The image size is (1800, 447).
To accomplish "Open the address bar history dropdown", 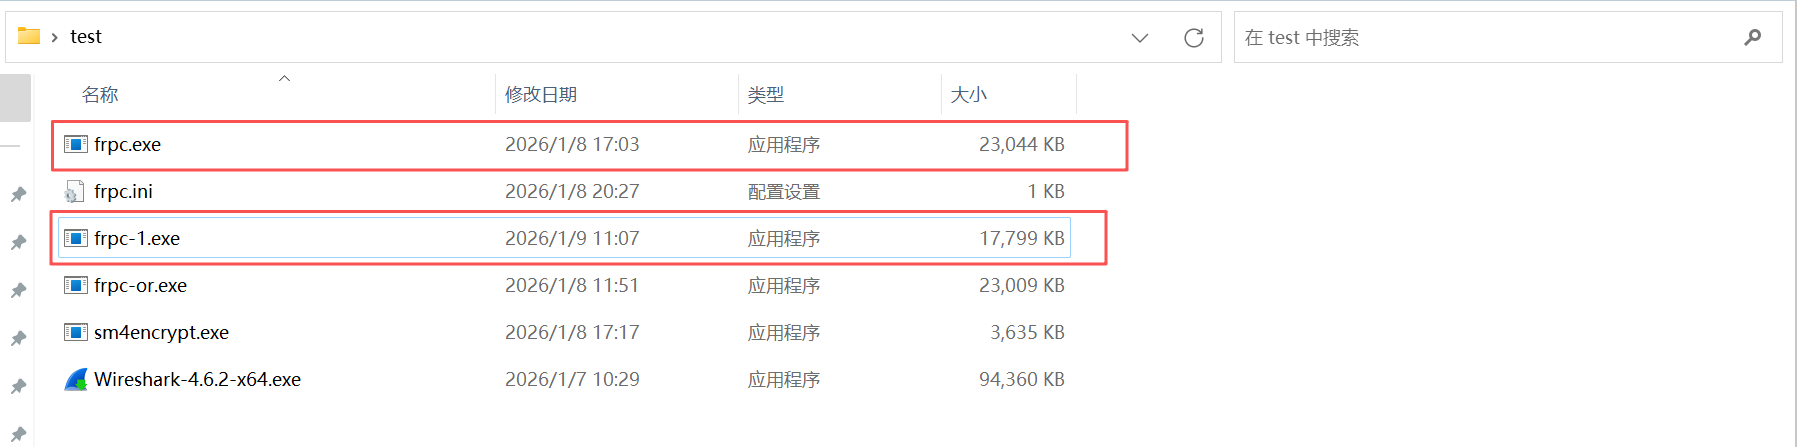I will click(1139, 38).
